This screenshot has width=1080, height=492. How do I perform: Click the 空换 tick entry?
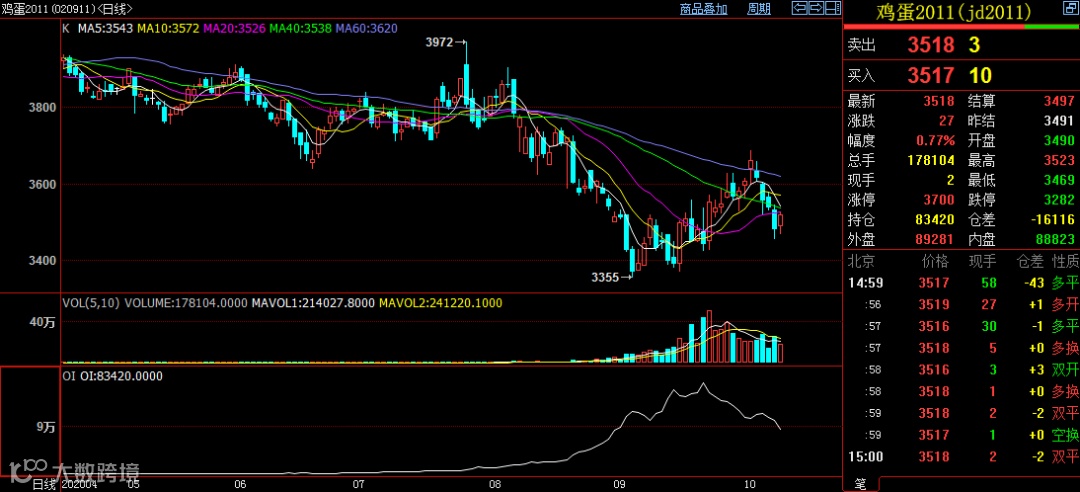click(x=1065, y=435)
